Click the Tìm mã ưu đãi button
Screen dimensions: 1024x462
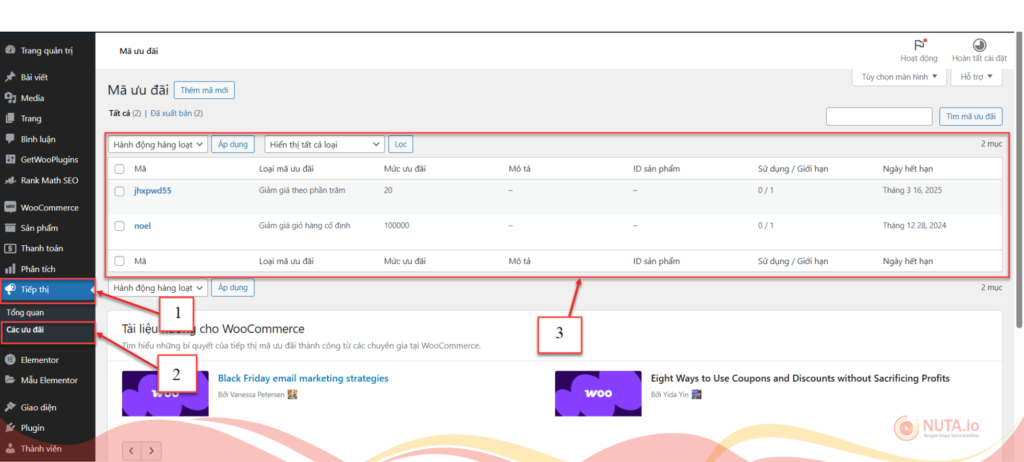(970, 116)
